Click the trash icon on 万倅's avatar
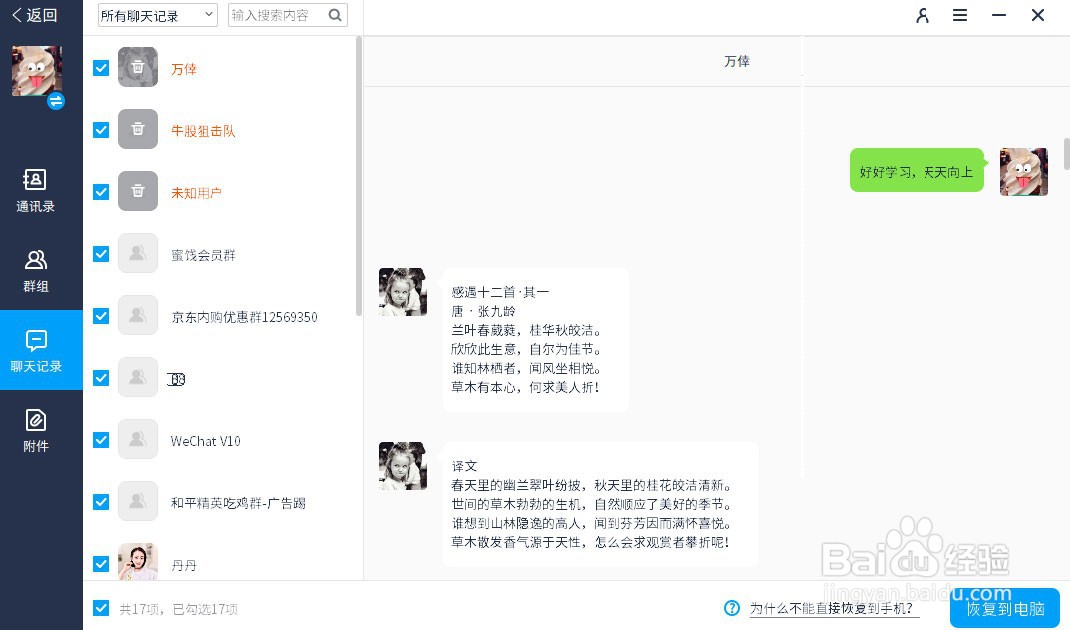The height and width of the screenshot is (630, 1070). coord(137,67)
